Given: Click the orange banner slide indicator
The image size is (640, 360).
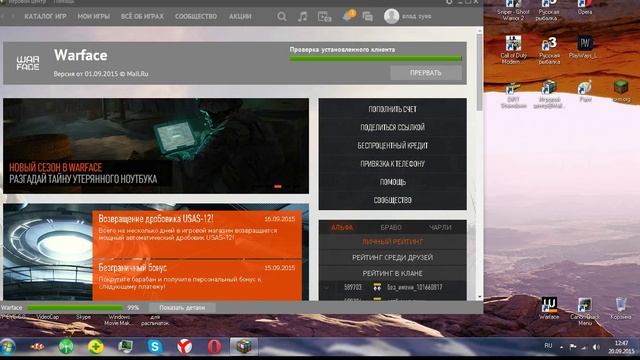Looking at the screenshot, I should point(278,187).
